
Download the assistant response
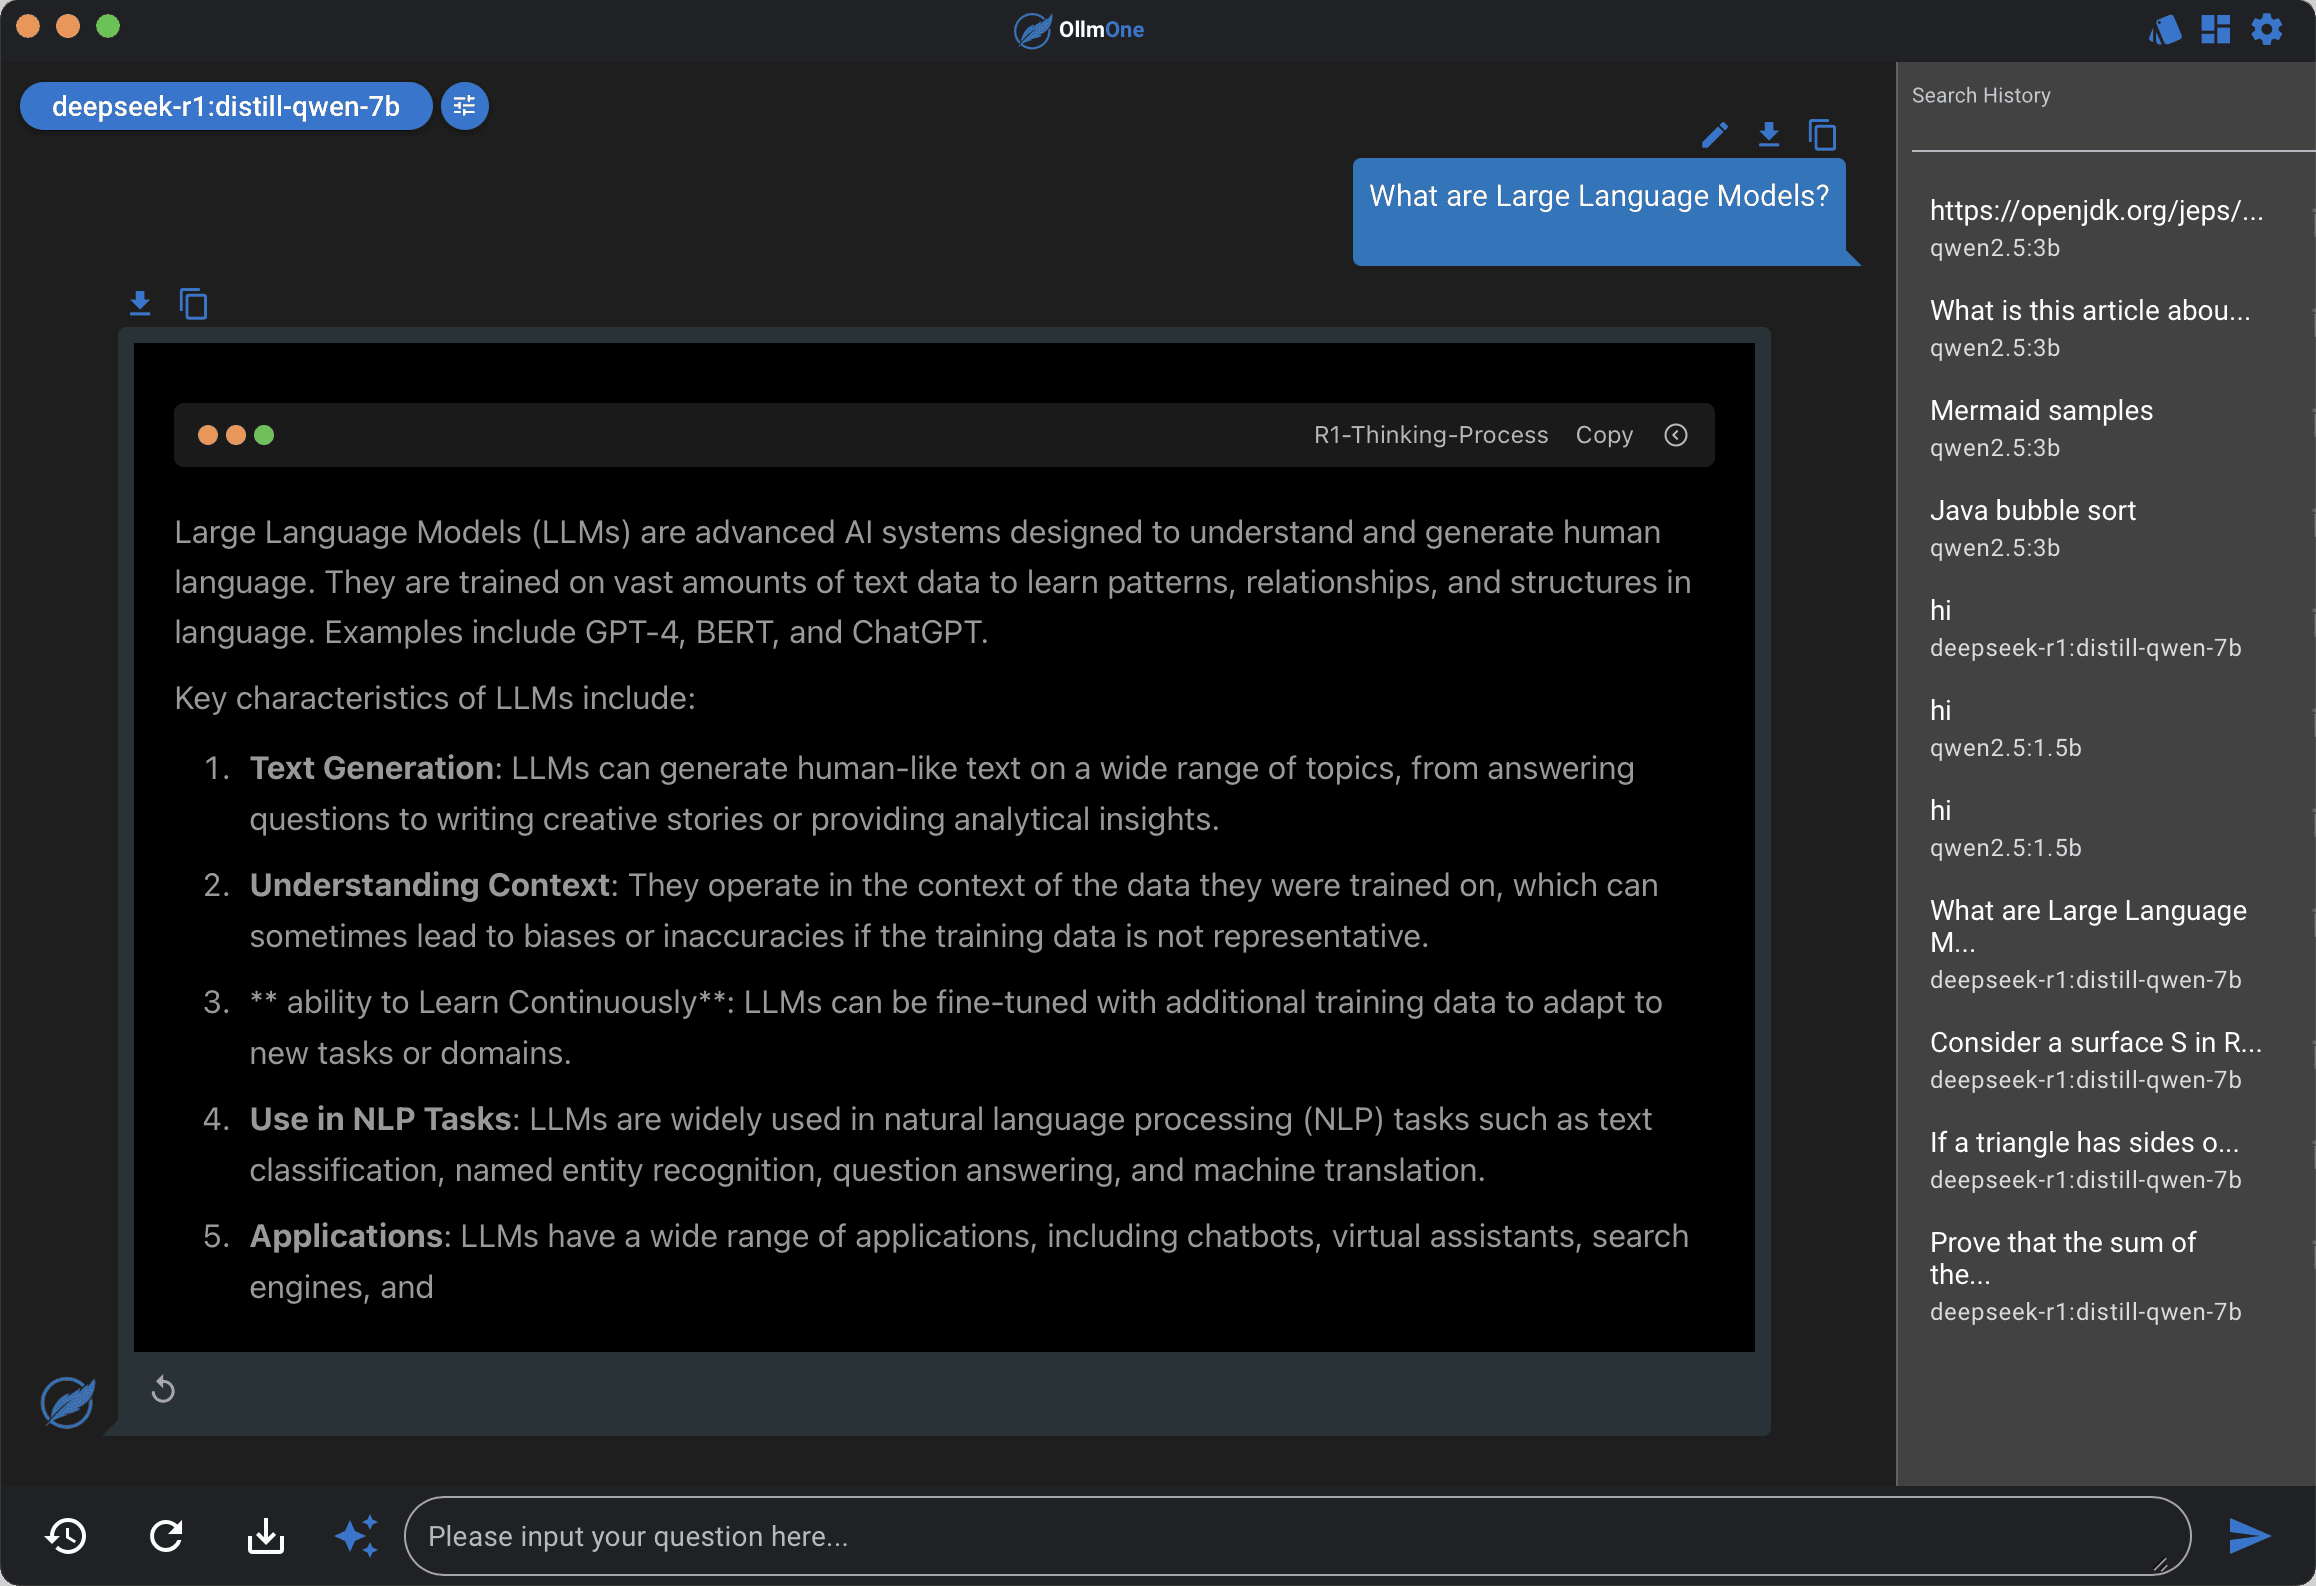pos(140,304)
